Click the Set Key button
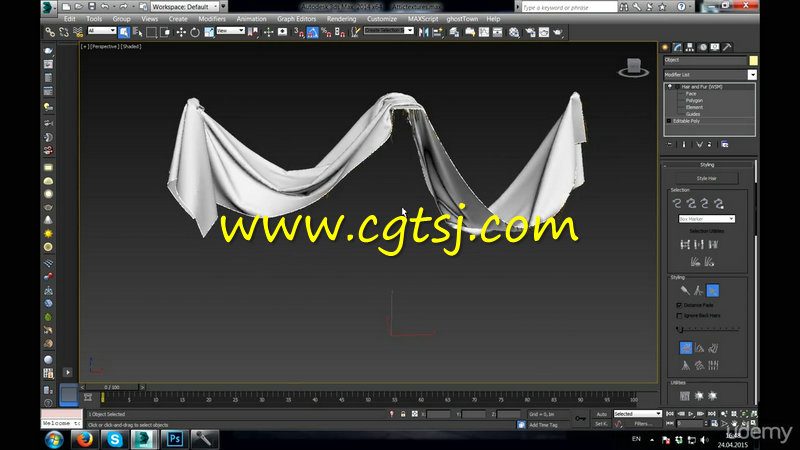This screenshot has width=800, height=450. pos(602,424)
